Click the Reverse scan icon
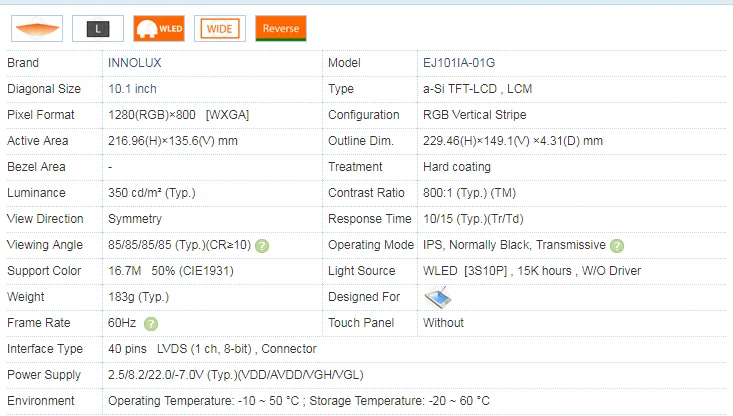The height and width of the screenshot is (416, 733). coord(281,29)
